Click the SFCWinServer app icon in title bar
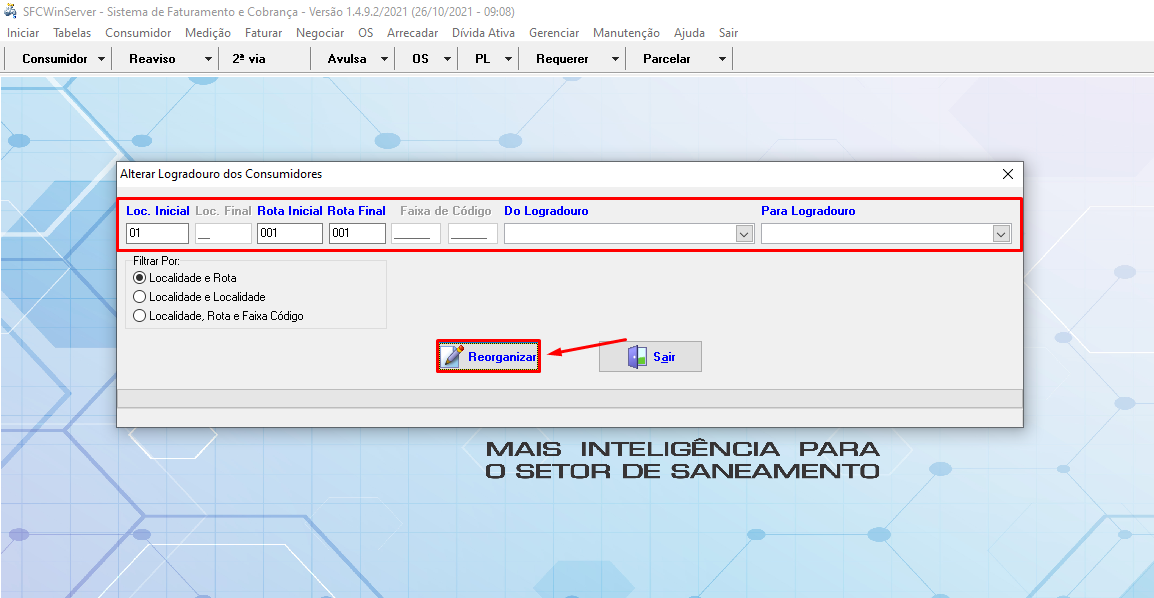 pyautogui.click(x=10, y=12)
